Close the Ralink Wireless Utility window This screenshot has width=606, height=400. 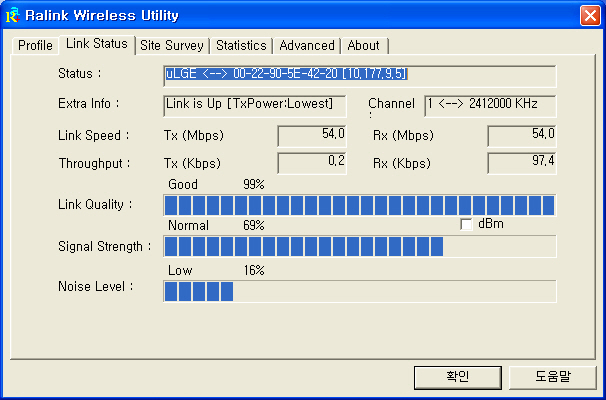[590, 15]
